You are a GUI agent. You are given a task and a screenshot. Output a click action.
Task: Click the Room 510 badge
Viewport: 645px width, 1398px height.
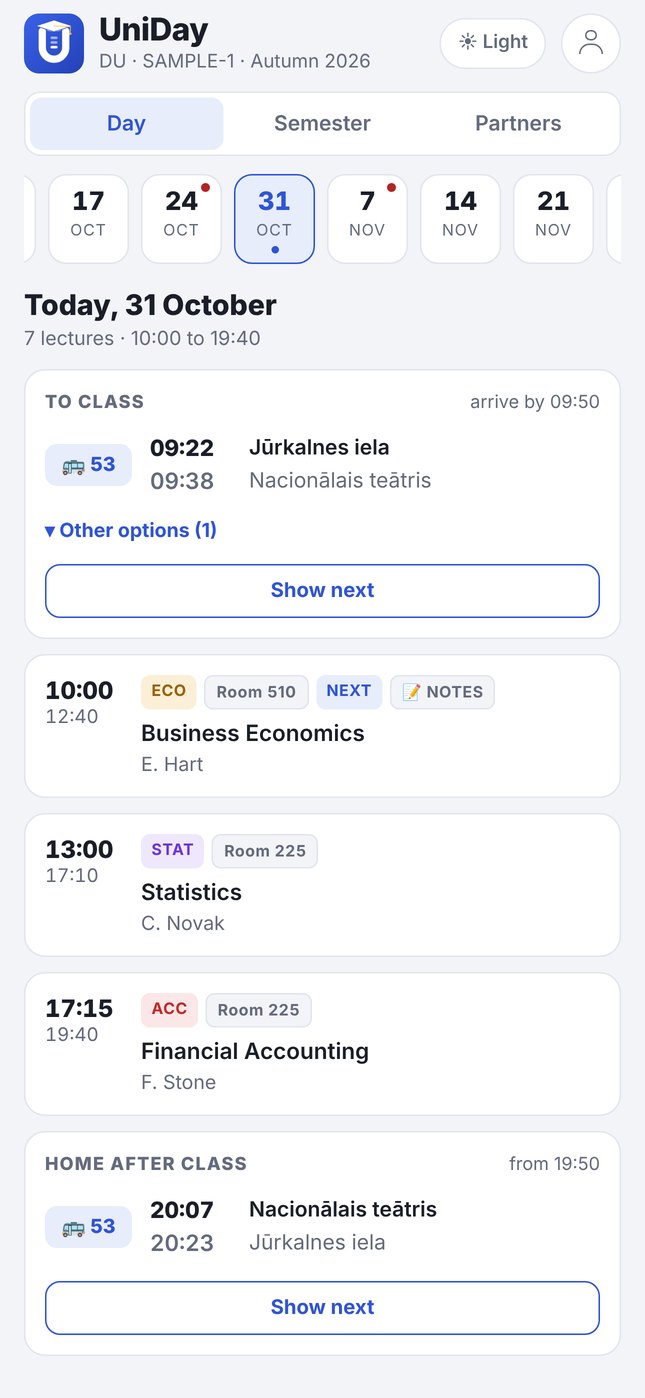tap(256, 692)
